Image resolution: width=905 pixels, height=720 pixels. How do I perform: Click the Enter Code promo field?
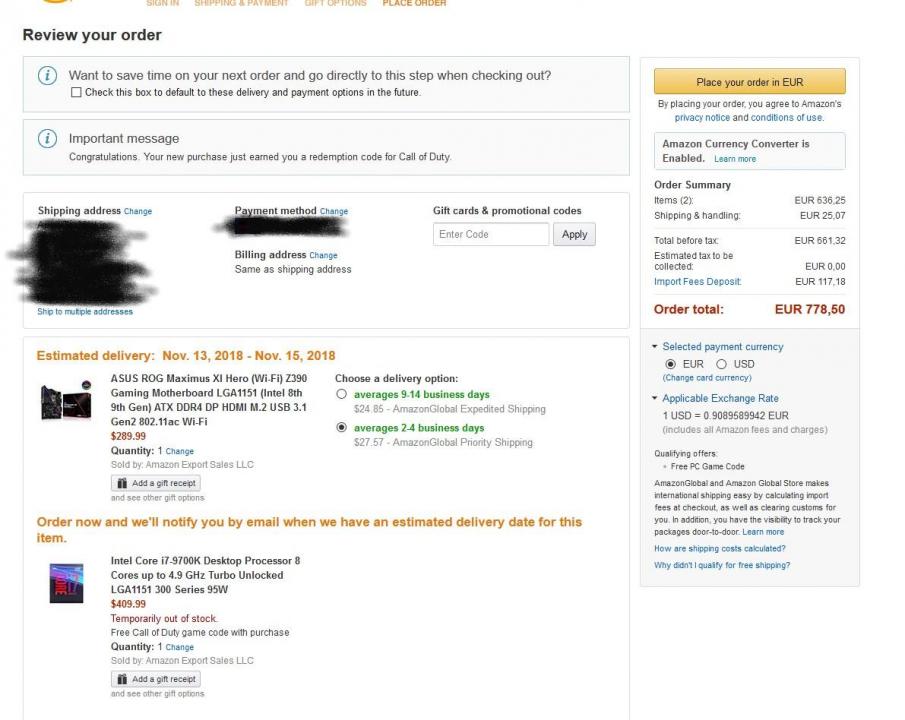(491, 234)
